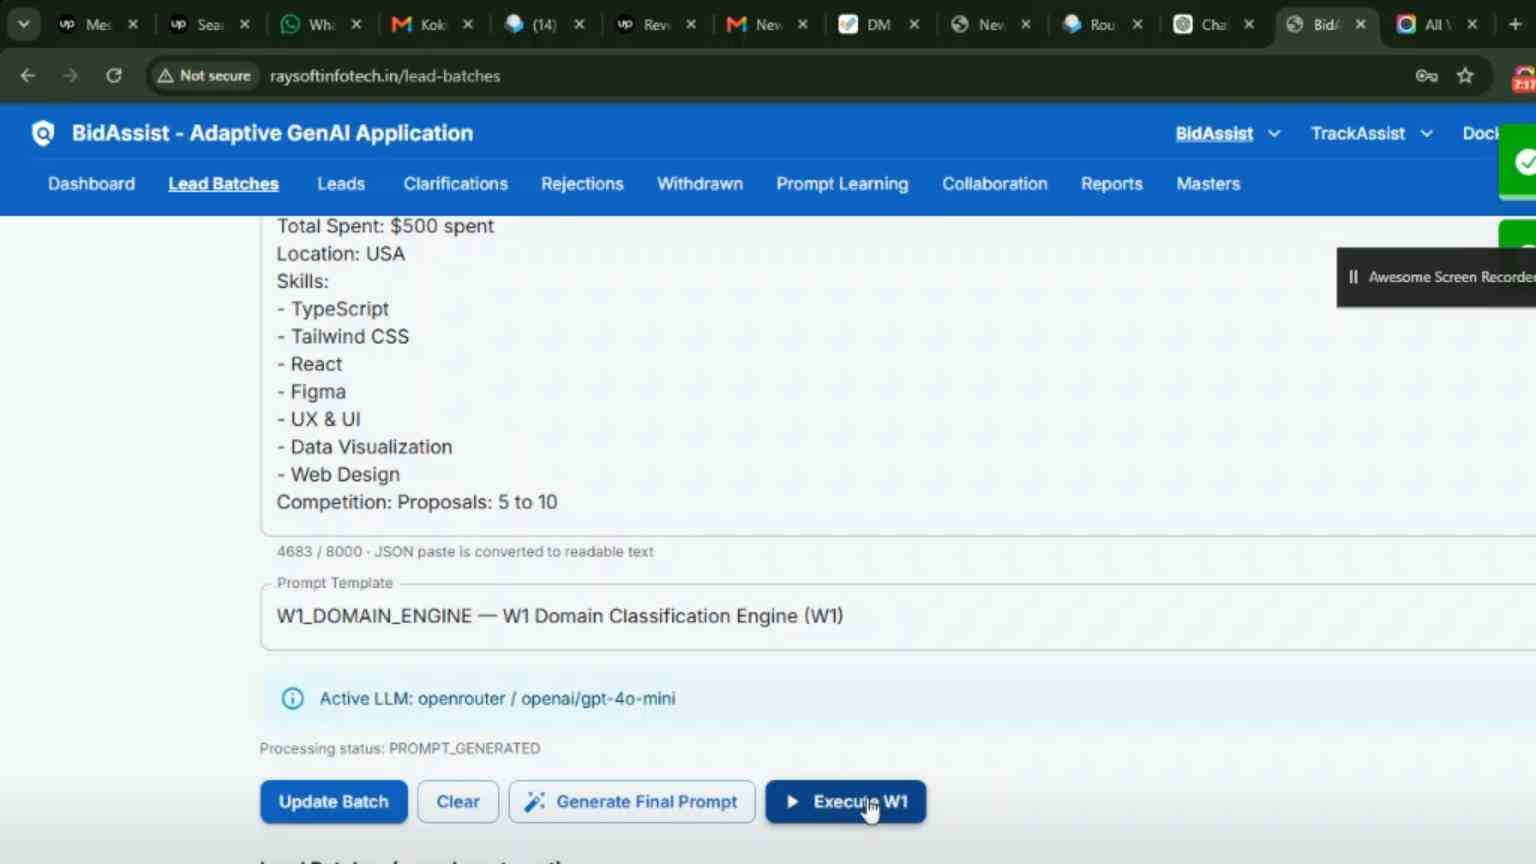
Task: Open the password key icon in address bar
Action: tap(1426, 76)
